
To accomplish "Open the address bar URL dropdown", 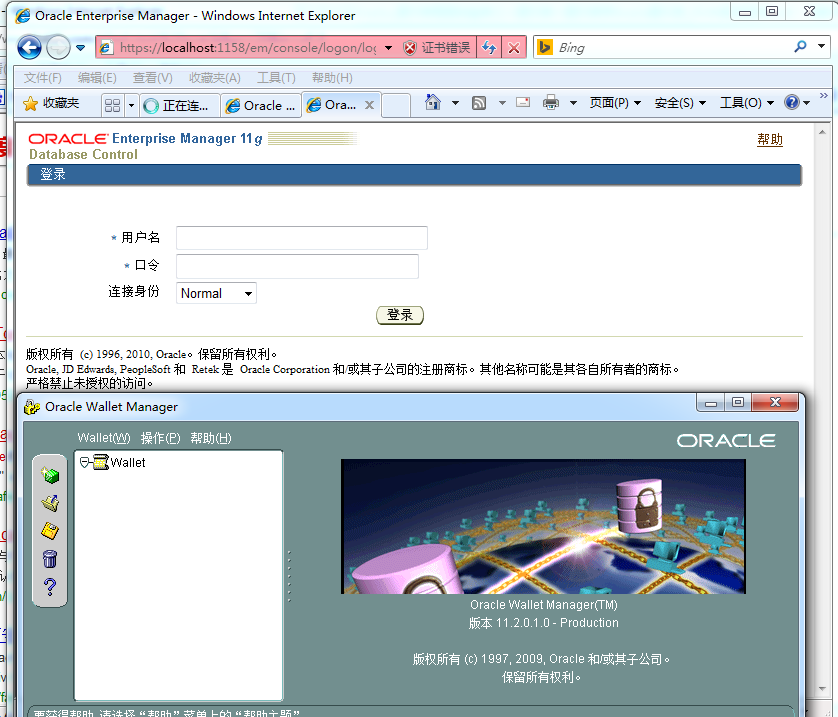I will tap(389, 48).
